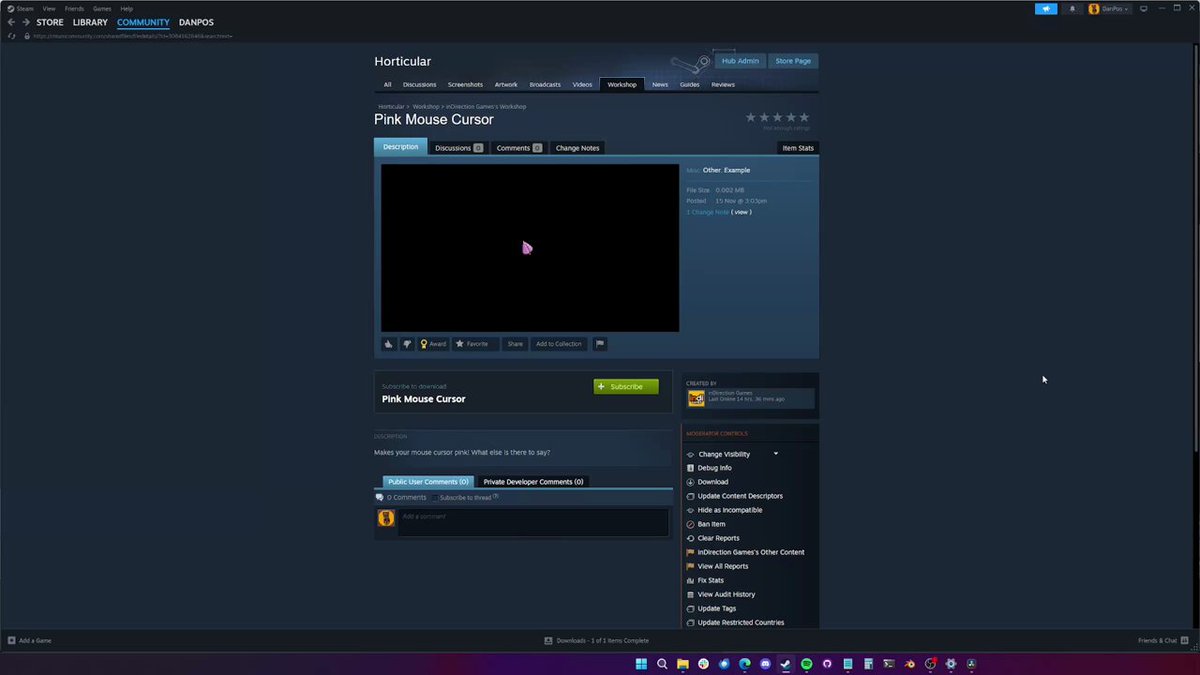Image resolution: width=1200 pixels, height=675 pixels.
Task: Reload the page in Steam
Action: [x=12, y=36]
